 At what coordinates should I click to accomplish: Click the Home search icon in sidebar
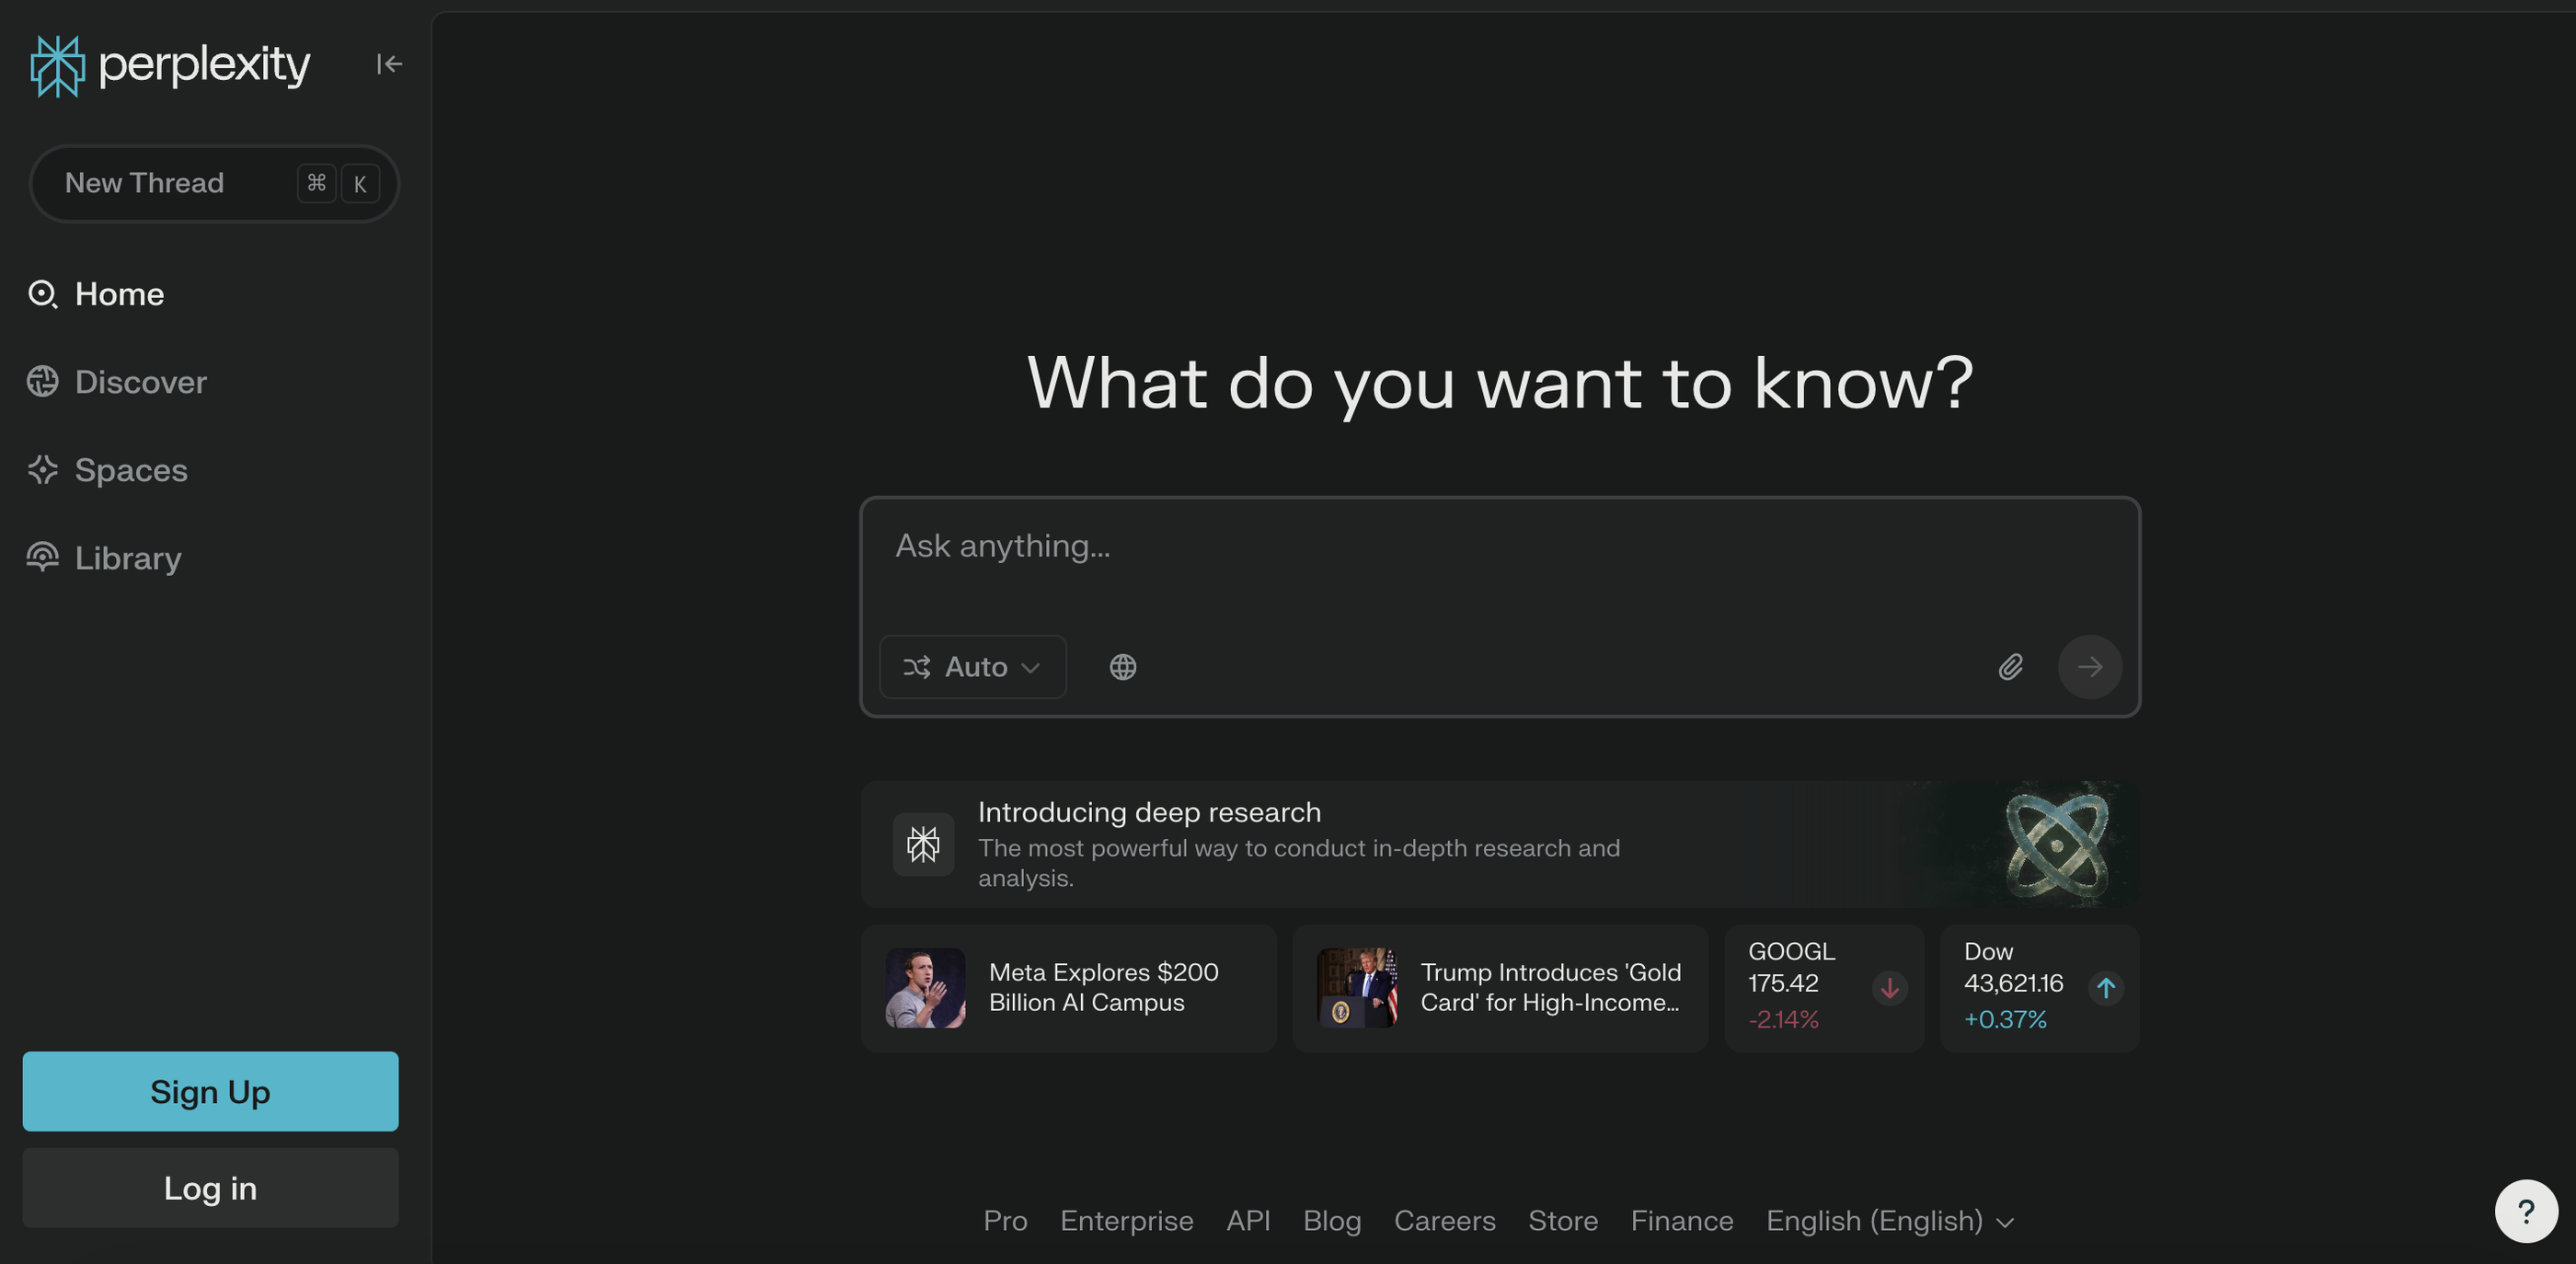click(x=43, y=294)
